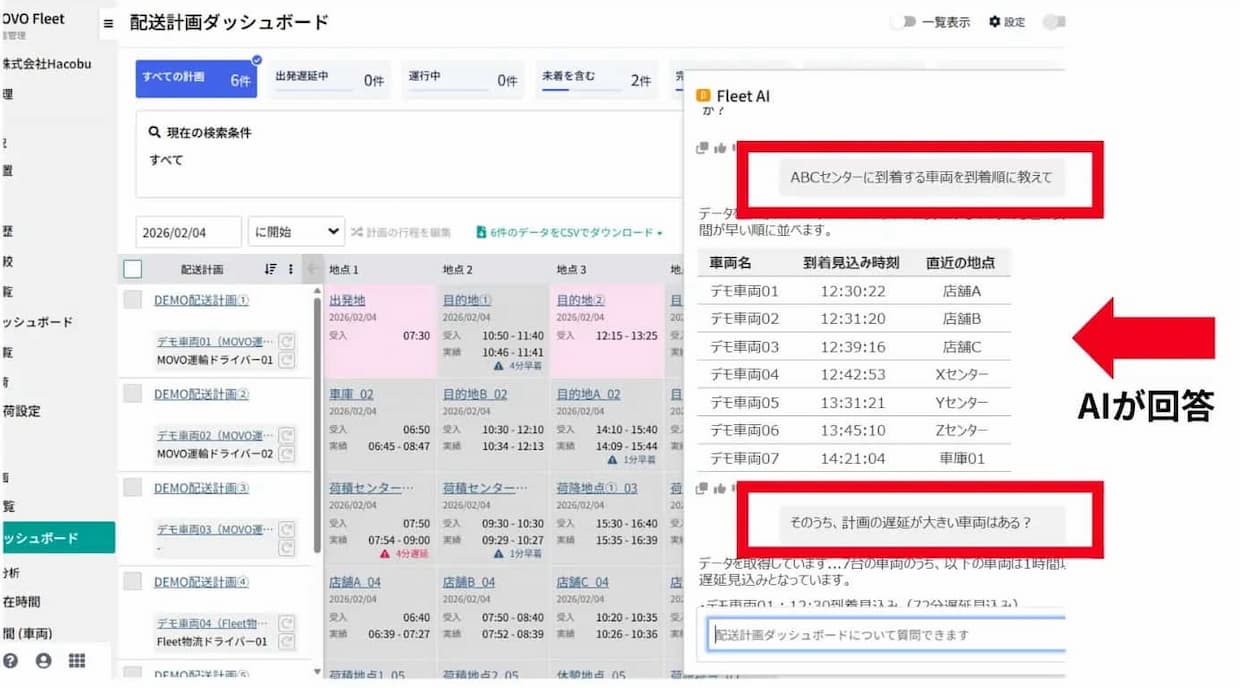Open the user account icon
The width and height of the screenshot is (1240, 688).
pyautogui.click(x=43, y=661)
